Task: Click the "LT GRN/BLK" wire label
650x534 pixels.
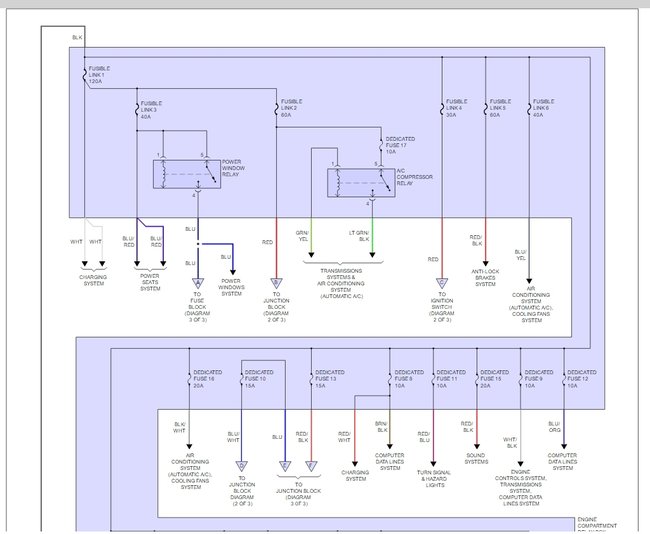Action: tap(359, 236)
